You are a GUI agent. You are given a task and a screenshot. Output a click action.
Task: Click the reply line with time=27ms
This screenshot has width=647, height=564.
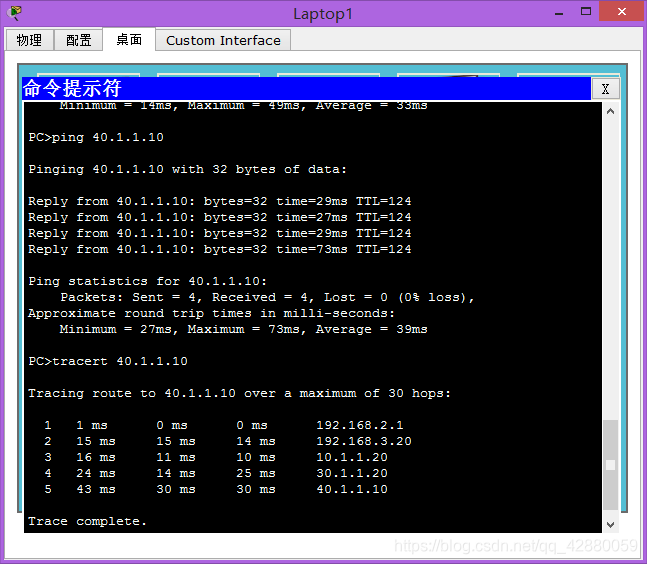220,217
